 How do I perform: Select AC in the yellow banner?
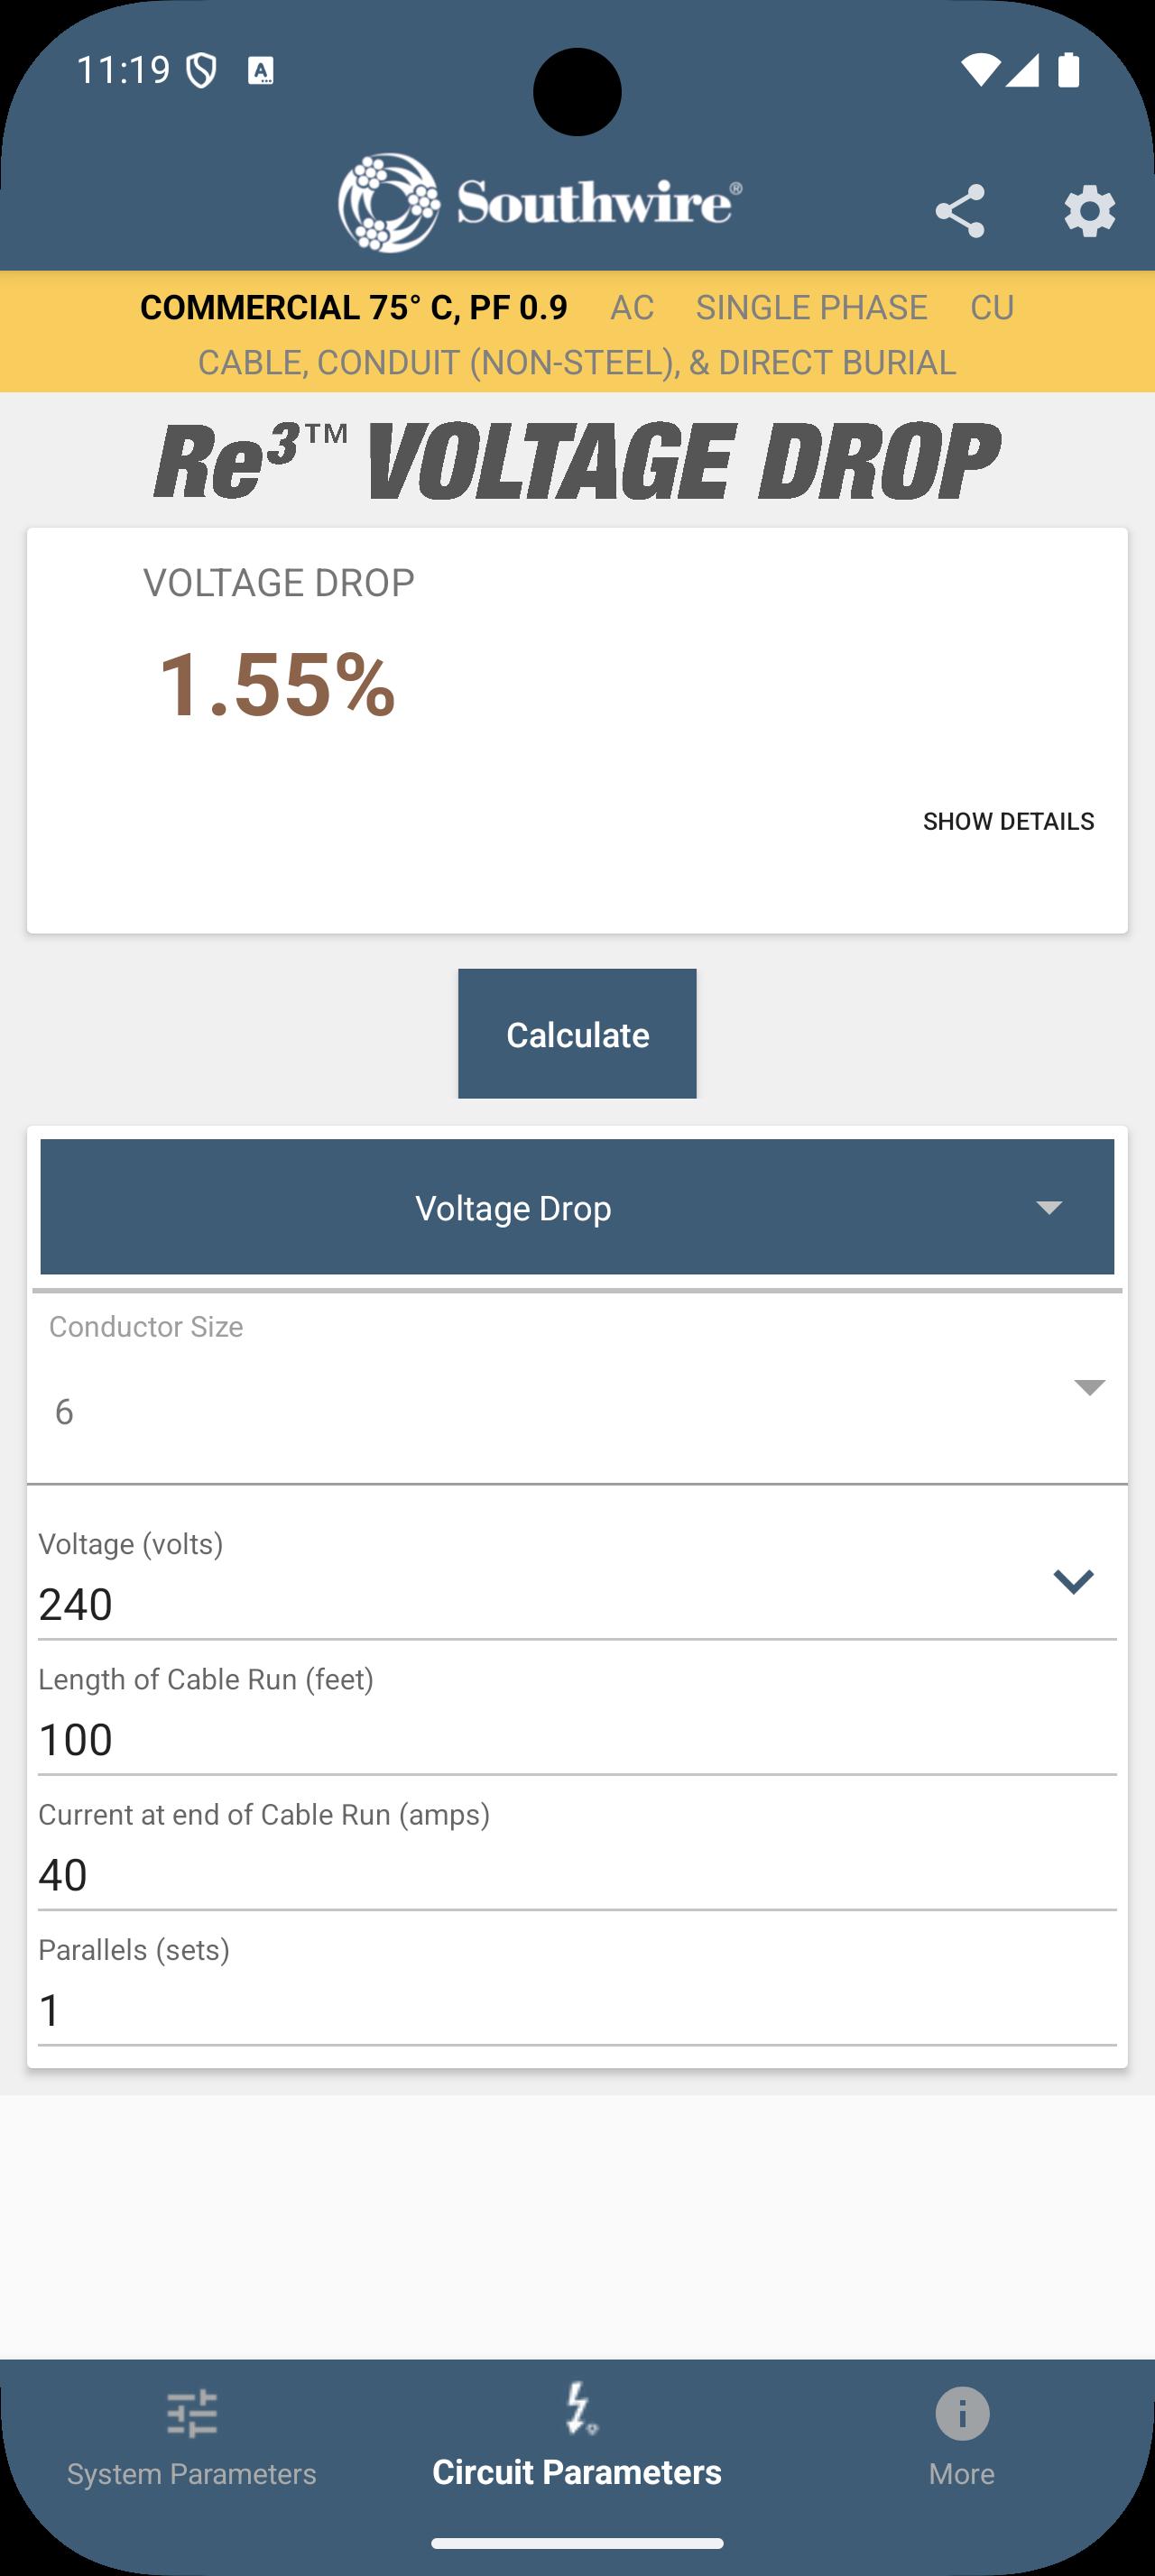[632, 308]
